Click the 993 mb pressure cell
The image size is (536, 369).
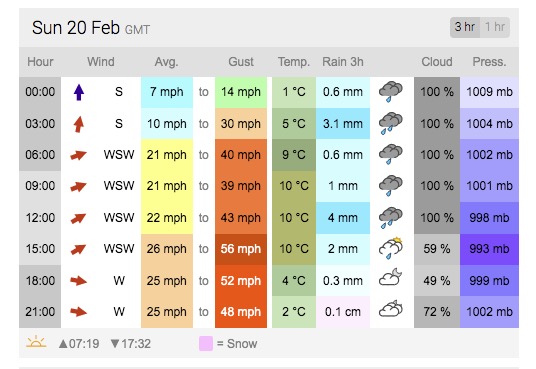[489, 249]
